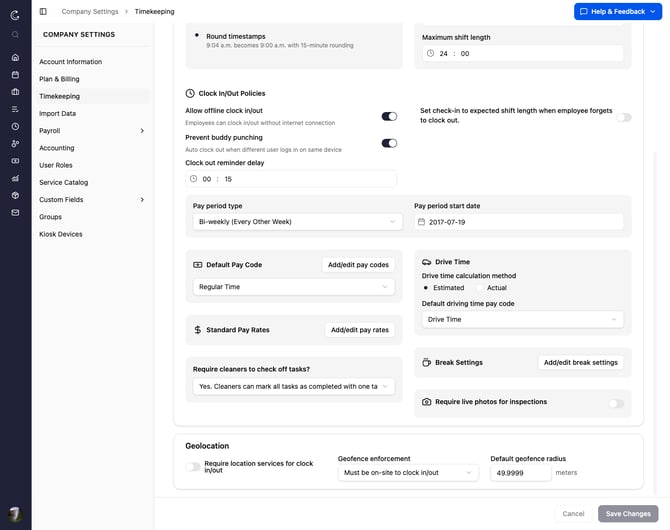Open Default Pay Code Regular Time dropdown

[x=294, y=287]
